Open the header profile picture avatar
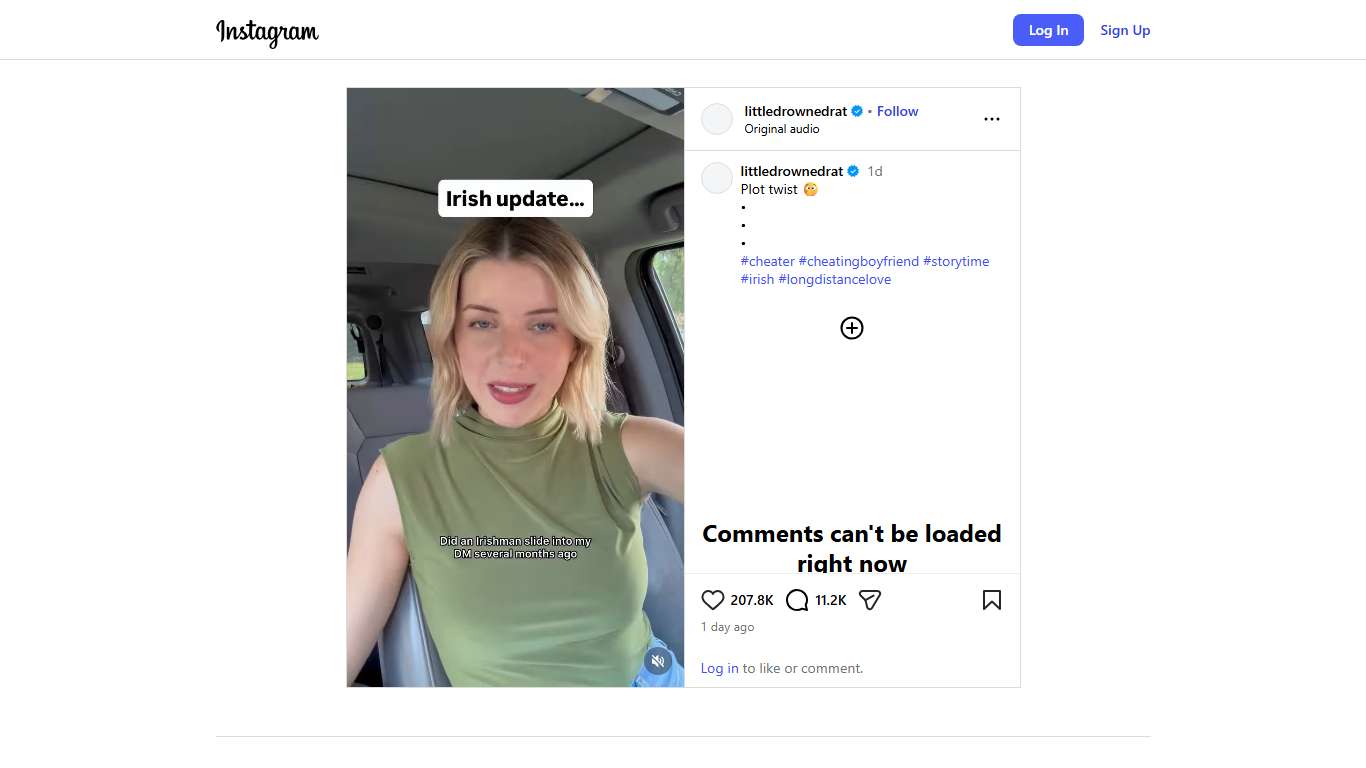Image resolution: width=1366 pixels, height=768 pixels. pyautogui.click(x=717, y=119)
